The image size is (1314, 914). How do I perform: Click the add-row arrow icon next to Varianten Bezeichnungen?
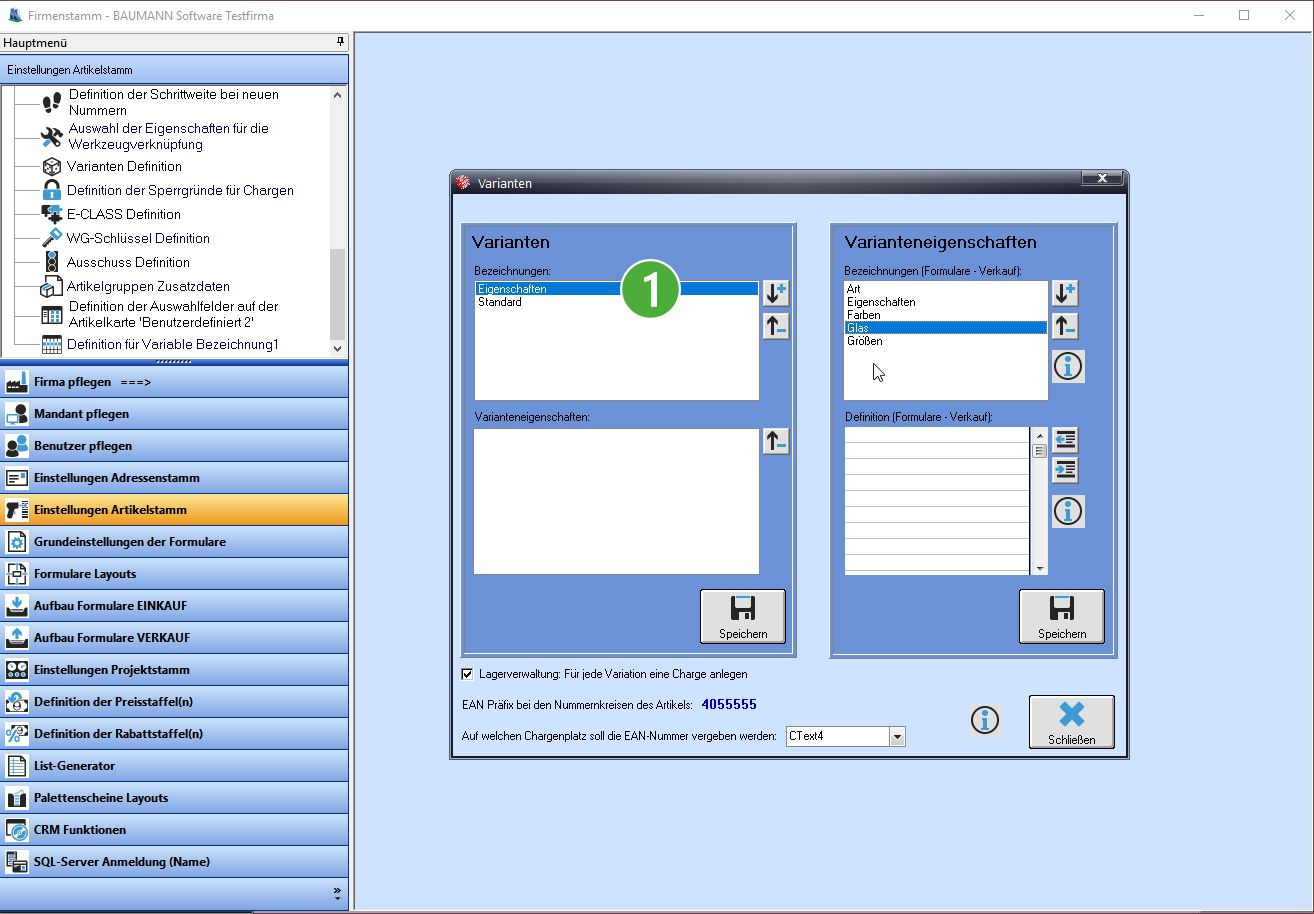coord(776,293)
